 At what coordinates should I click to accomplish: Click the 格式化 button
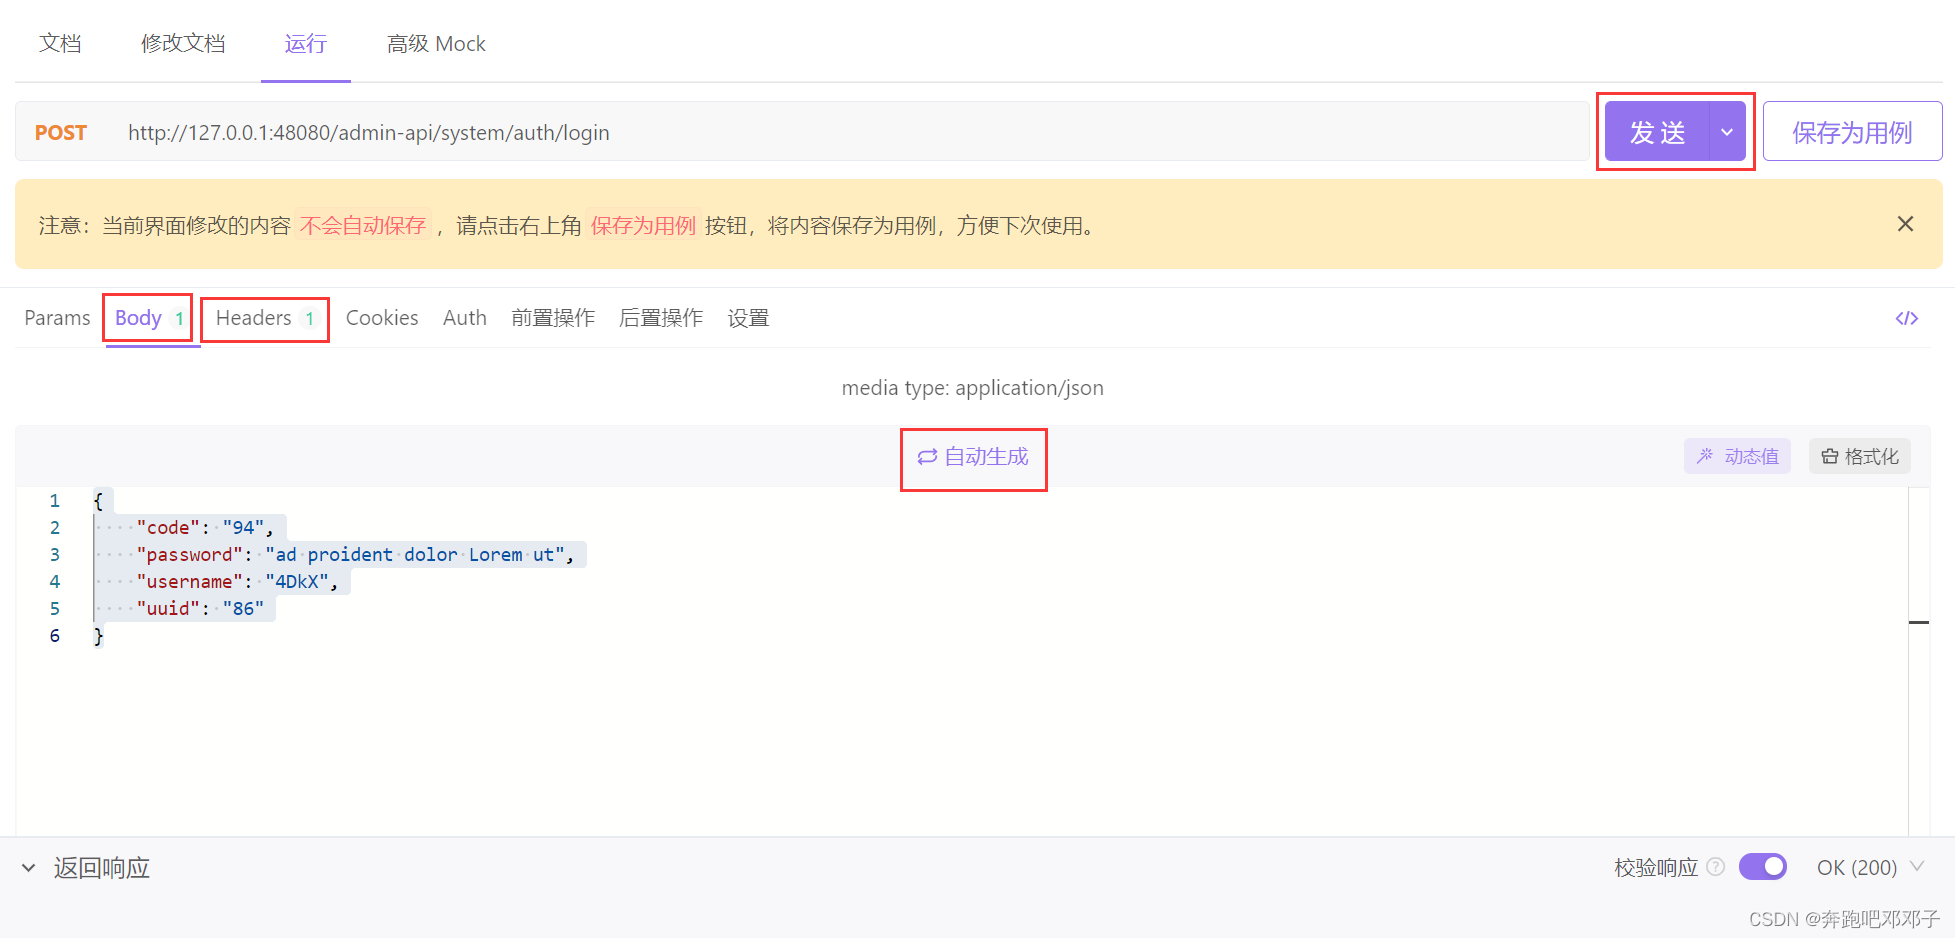click(1859, 456)
